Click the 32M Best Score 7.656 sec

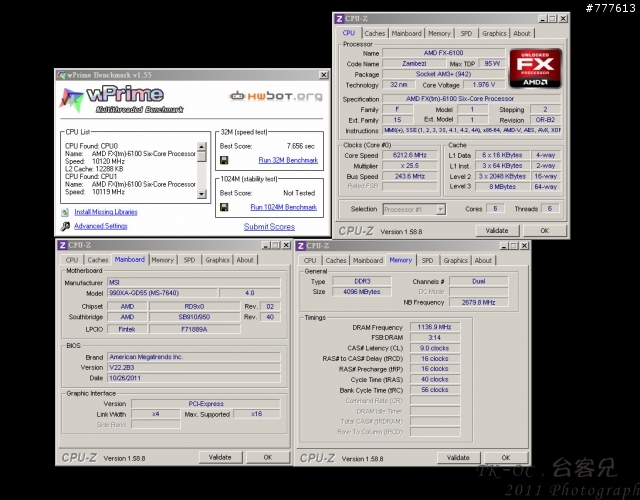tap(300, 146)
